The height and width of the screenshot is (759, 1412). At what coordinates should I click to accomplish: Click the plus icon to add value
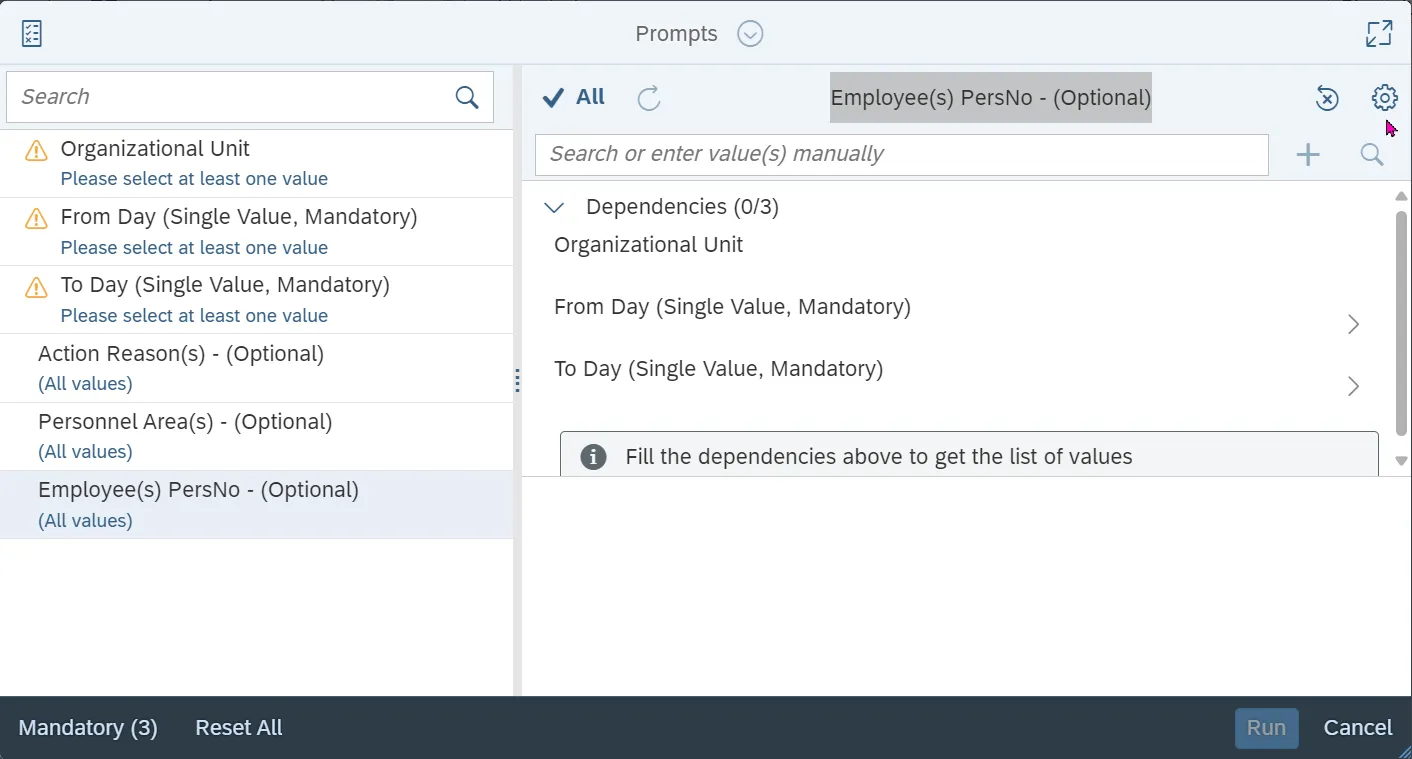click(1308, 154)
